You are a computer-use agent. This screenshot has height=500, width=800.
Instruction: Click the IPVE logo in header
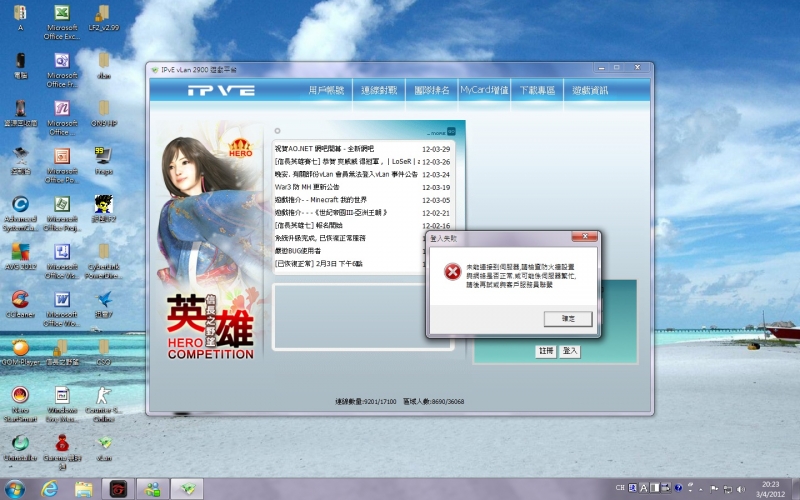221,90
